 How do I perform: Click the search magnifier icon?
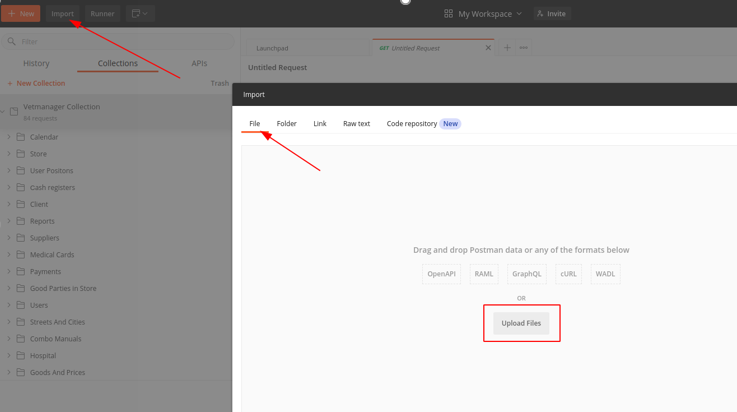coord(12,41)
